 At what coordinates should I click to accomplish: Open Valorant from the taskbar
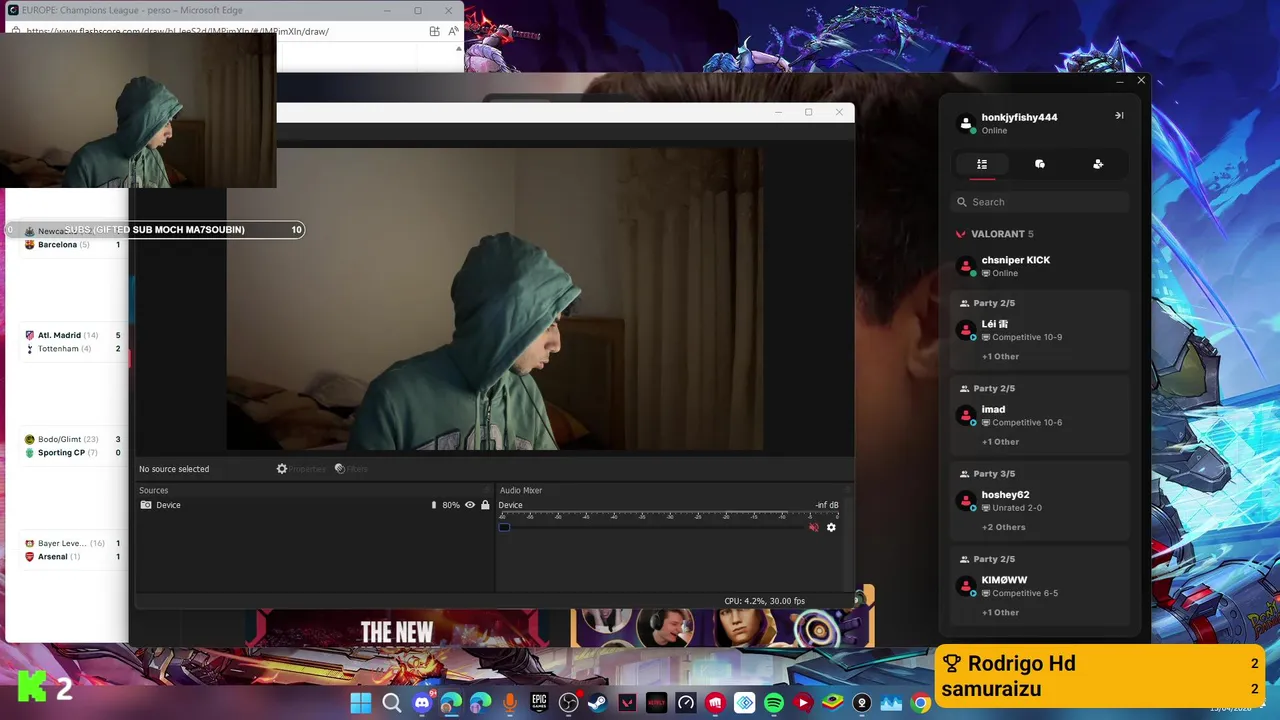coord(627,703)
